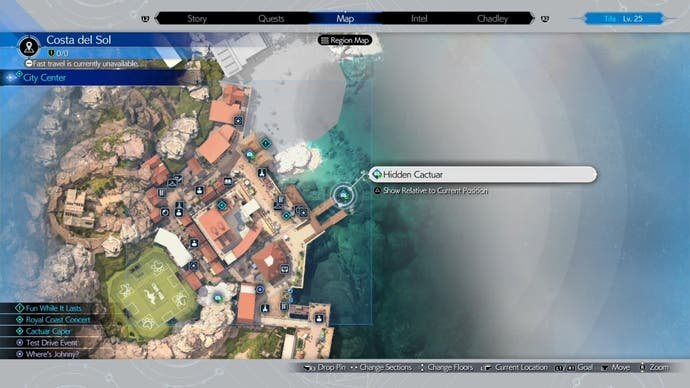Click the Zoom control hint
This screenshot has width=690, height=388.
654,367
